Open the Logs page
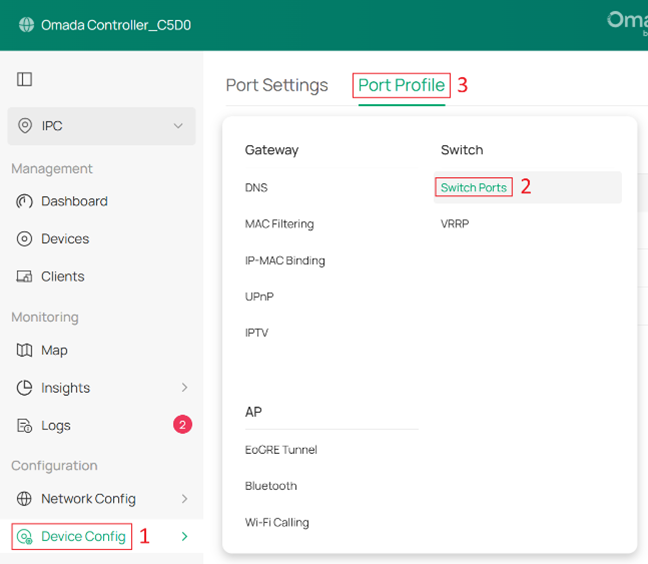 coord(56,426)
